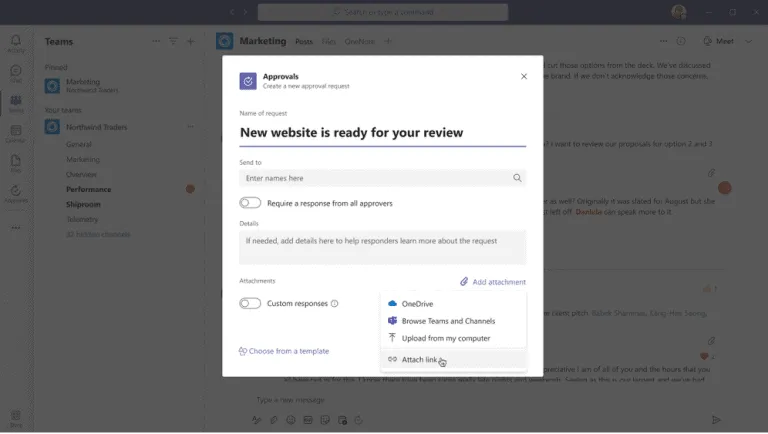The height and width of the screenshot is (434, 768).
Task: Open the Add attachment dropdown
Action: coord(492,282)
